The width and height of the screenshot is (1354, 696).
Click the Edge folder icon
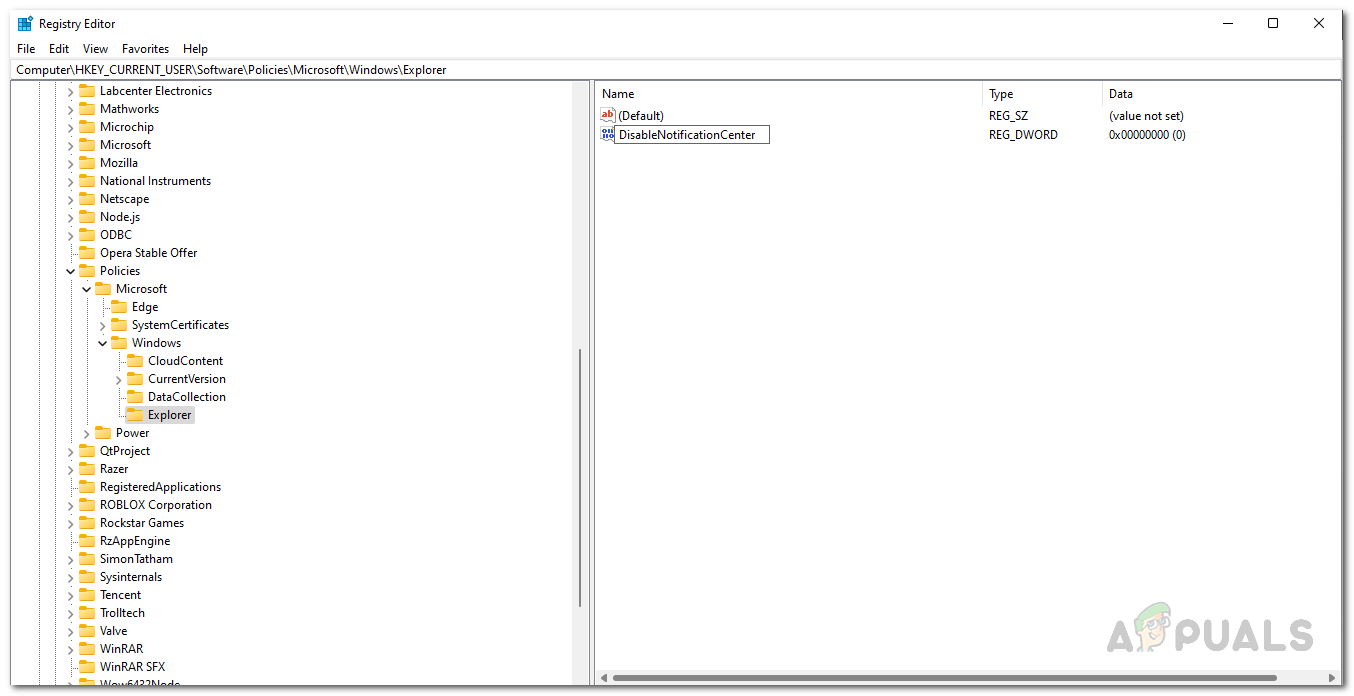tap(119, 307)
